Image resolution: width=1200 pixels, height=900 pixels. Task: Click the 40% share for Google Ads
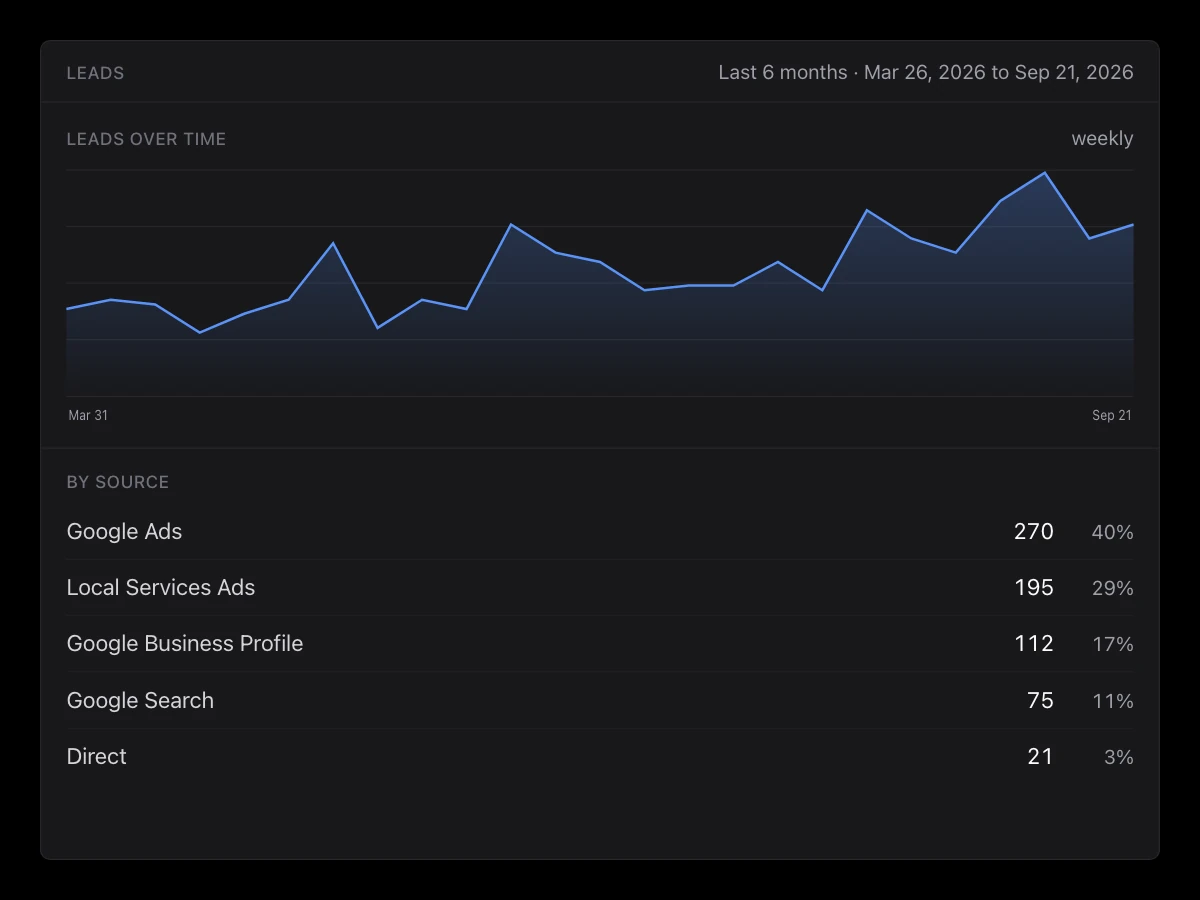(1113, 533)
